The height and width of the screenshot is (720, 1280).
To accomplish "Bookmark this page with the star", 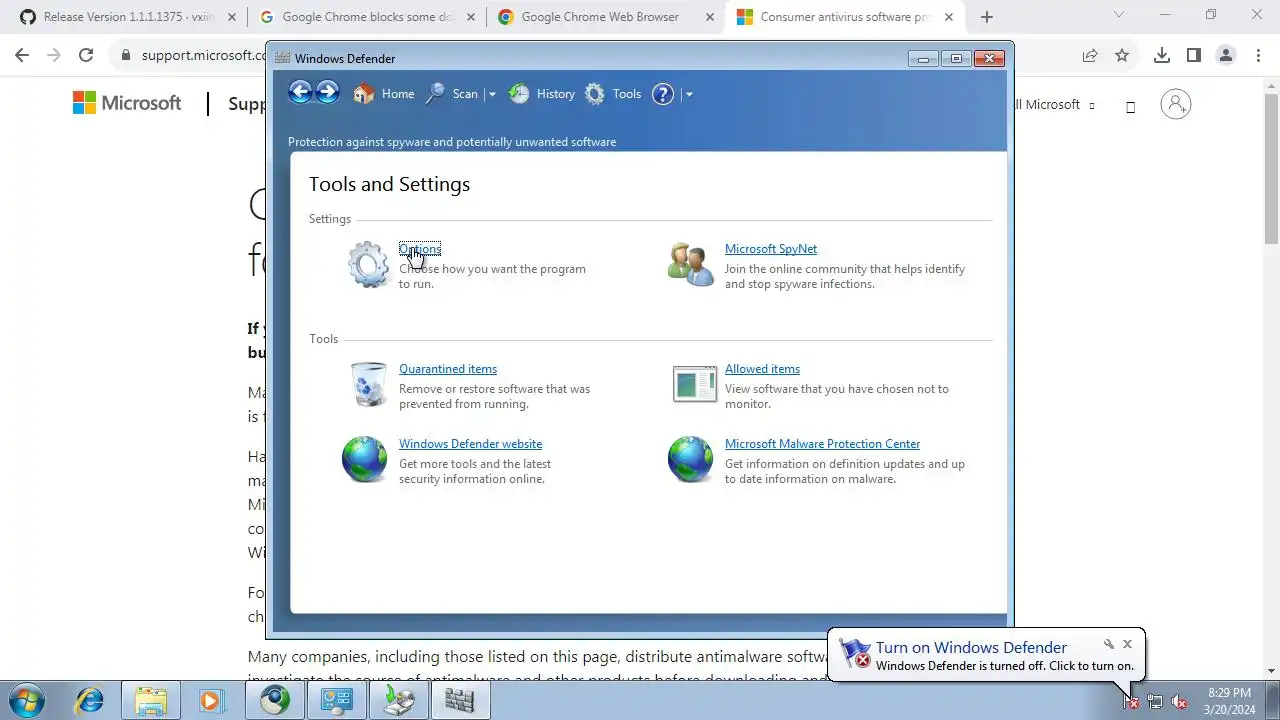I will pyautogui.click(x=1122, y=55).
